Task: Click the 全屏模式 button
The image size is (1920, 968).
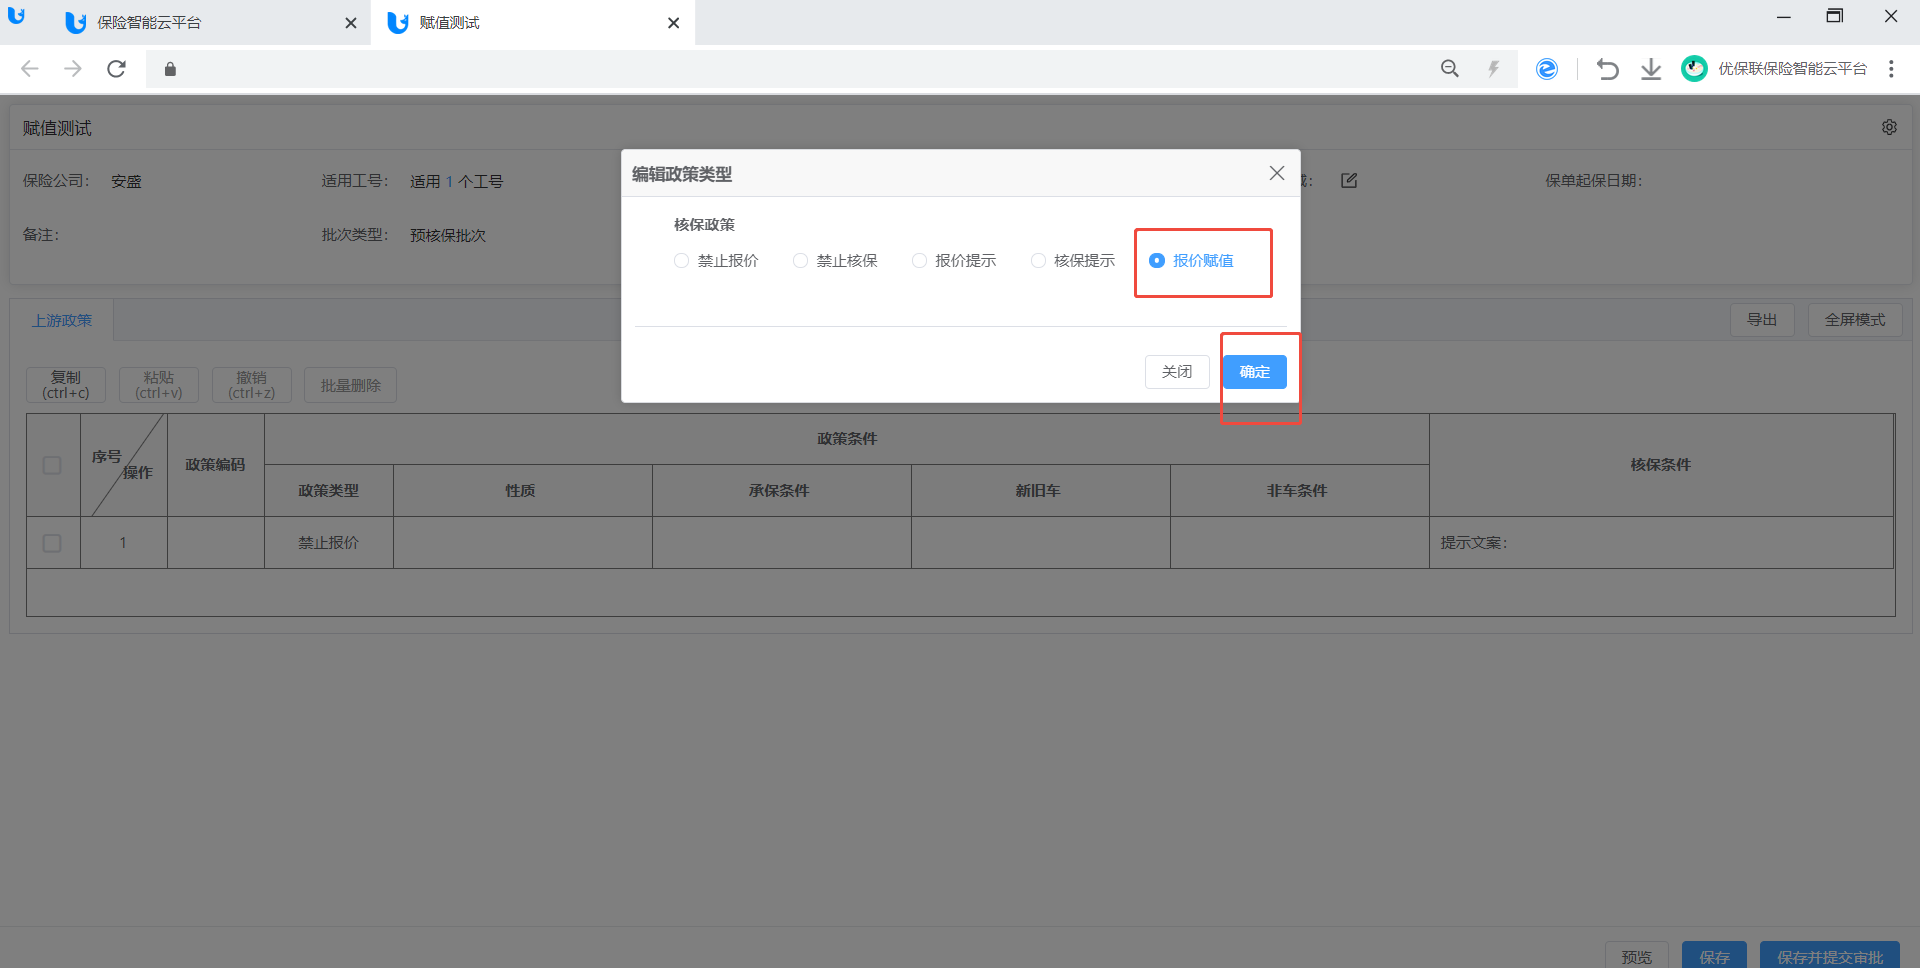Action: tap(1855, 320)
